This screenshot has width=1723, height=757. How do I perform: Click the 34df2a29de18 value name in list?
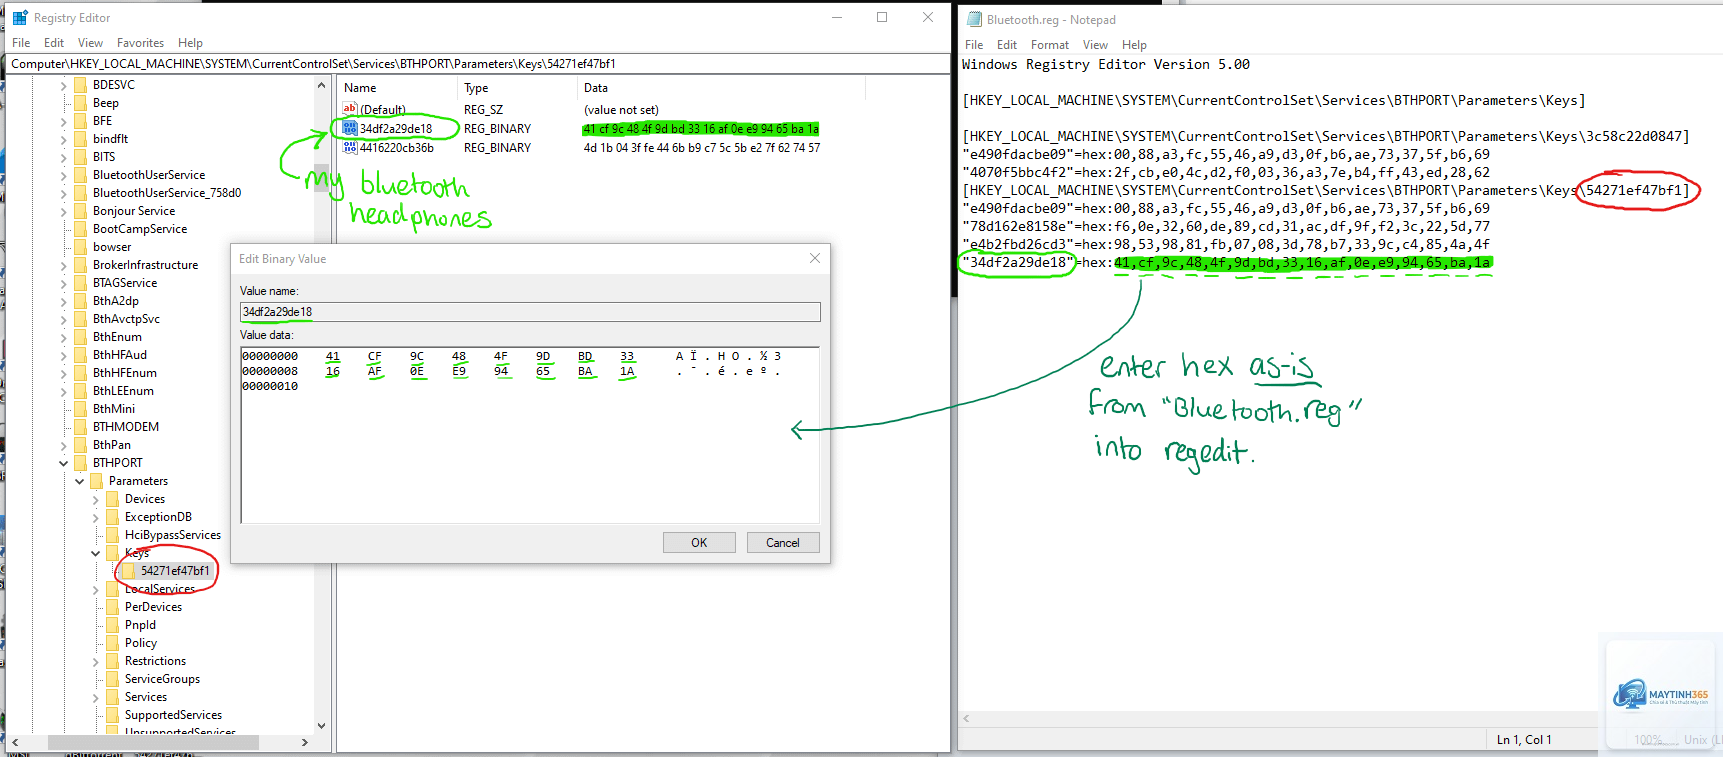[396, 129]
